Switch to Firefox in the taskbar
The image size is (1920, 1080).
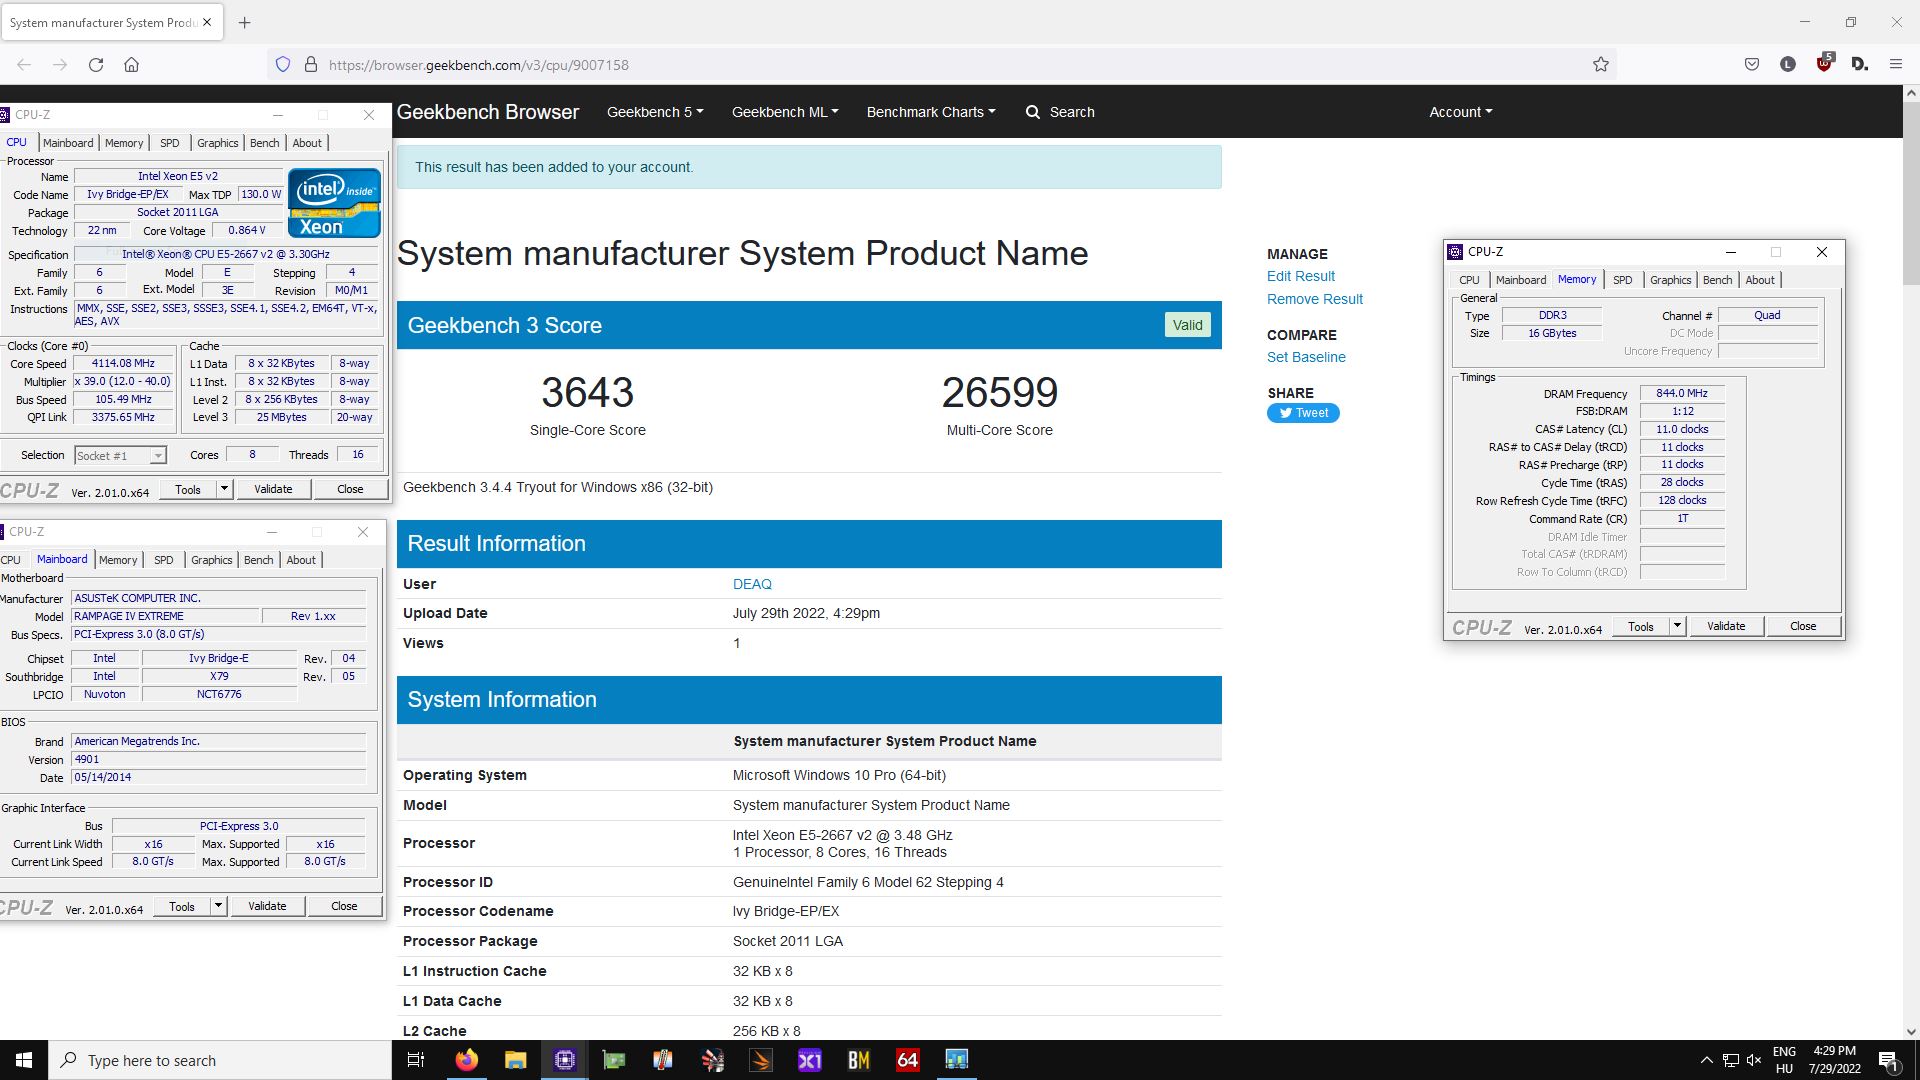(x=467, y=1060)
